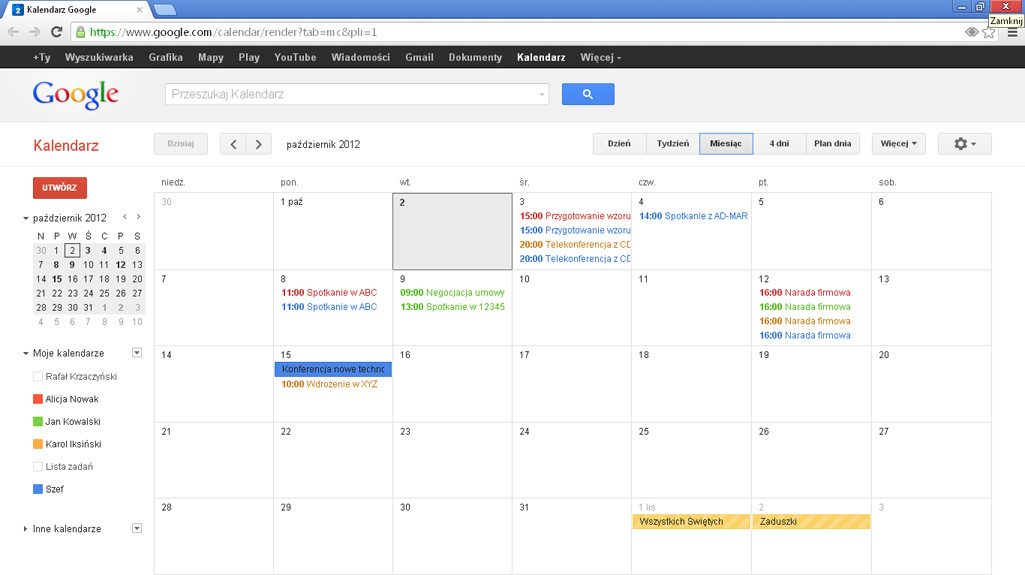Toggle Rafał Krzaczyński calendar visibility

pos(38,376)
